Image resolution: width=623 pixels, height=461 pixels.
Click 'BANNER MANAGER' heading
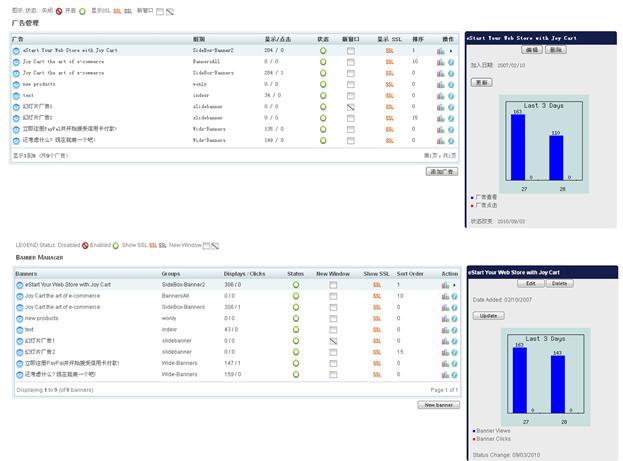[x=39, y=258]
